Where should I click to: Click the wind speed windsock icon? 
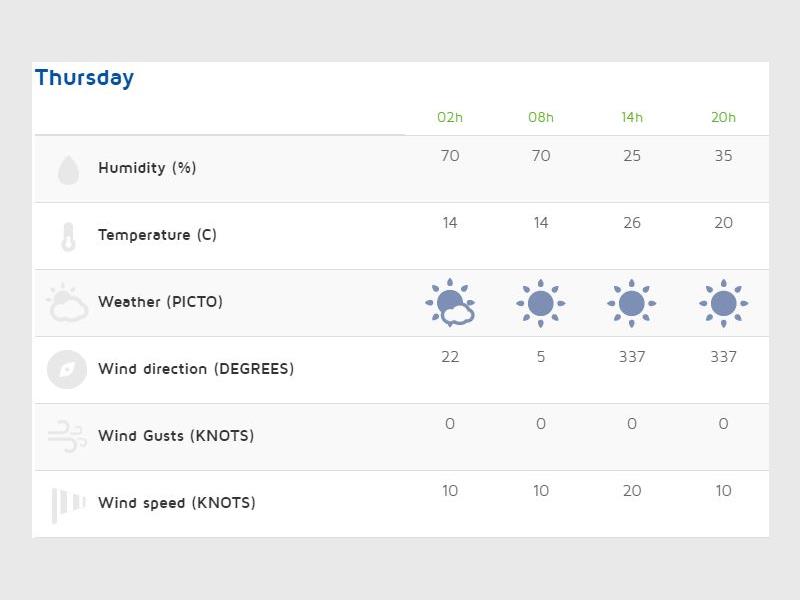click(68, 503)
